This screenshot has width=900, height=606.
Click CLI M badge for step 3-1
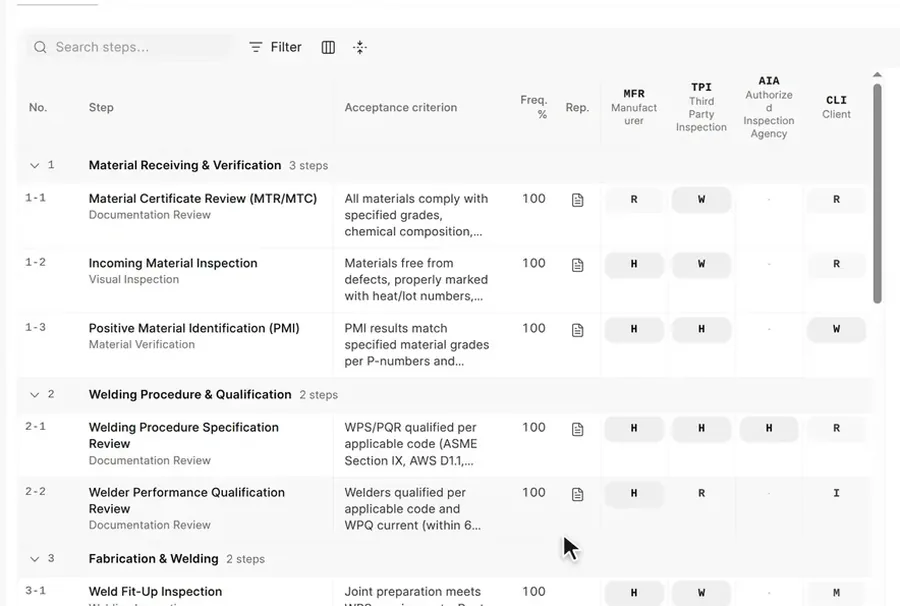pyautogui.click(x=836, y=593)
